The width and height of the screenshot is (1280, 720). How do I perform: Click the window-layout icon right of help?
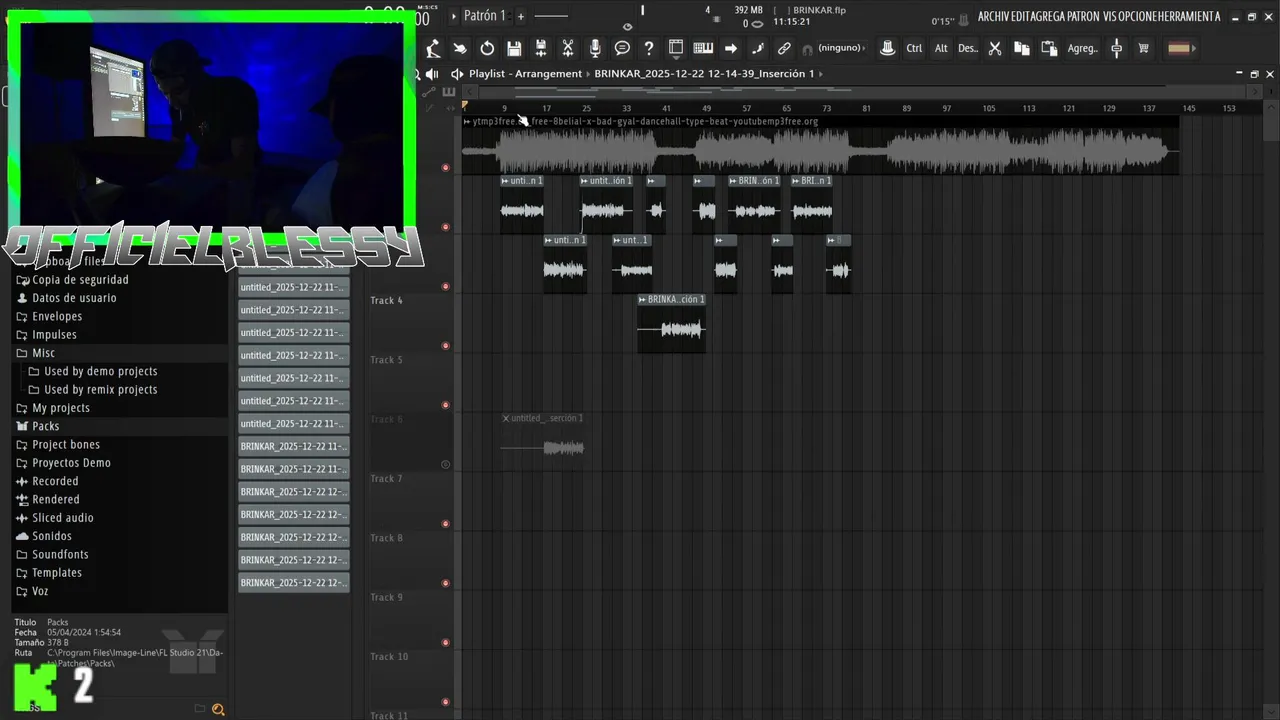tap(676, 48)
